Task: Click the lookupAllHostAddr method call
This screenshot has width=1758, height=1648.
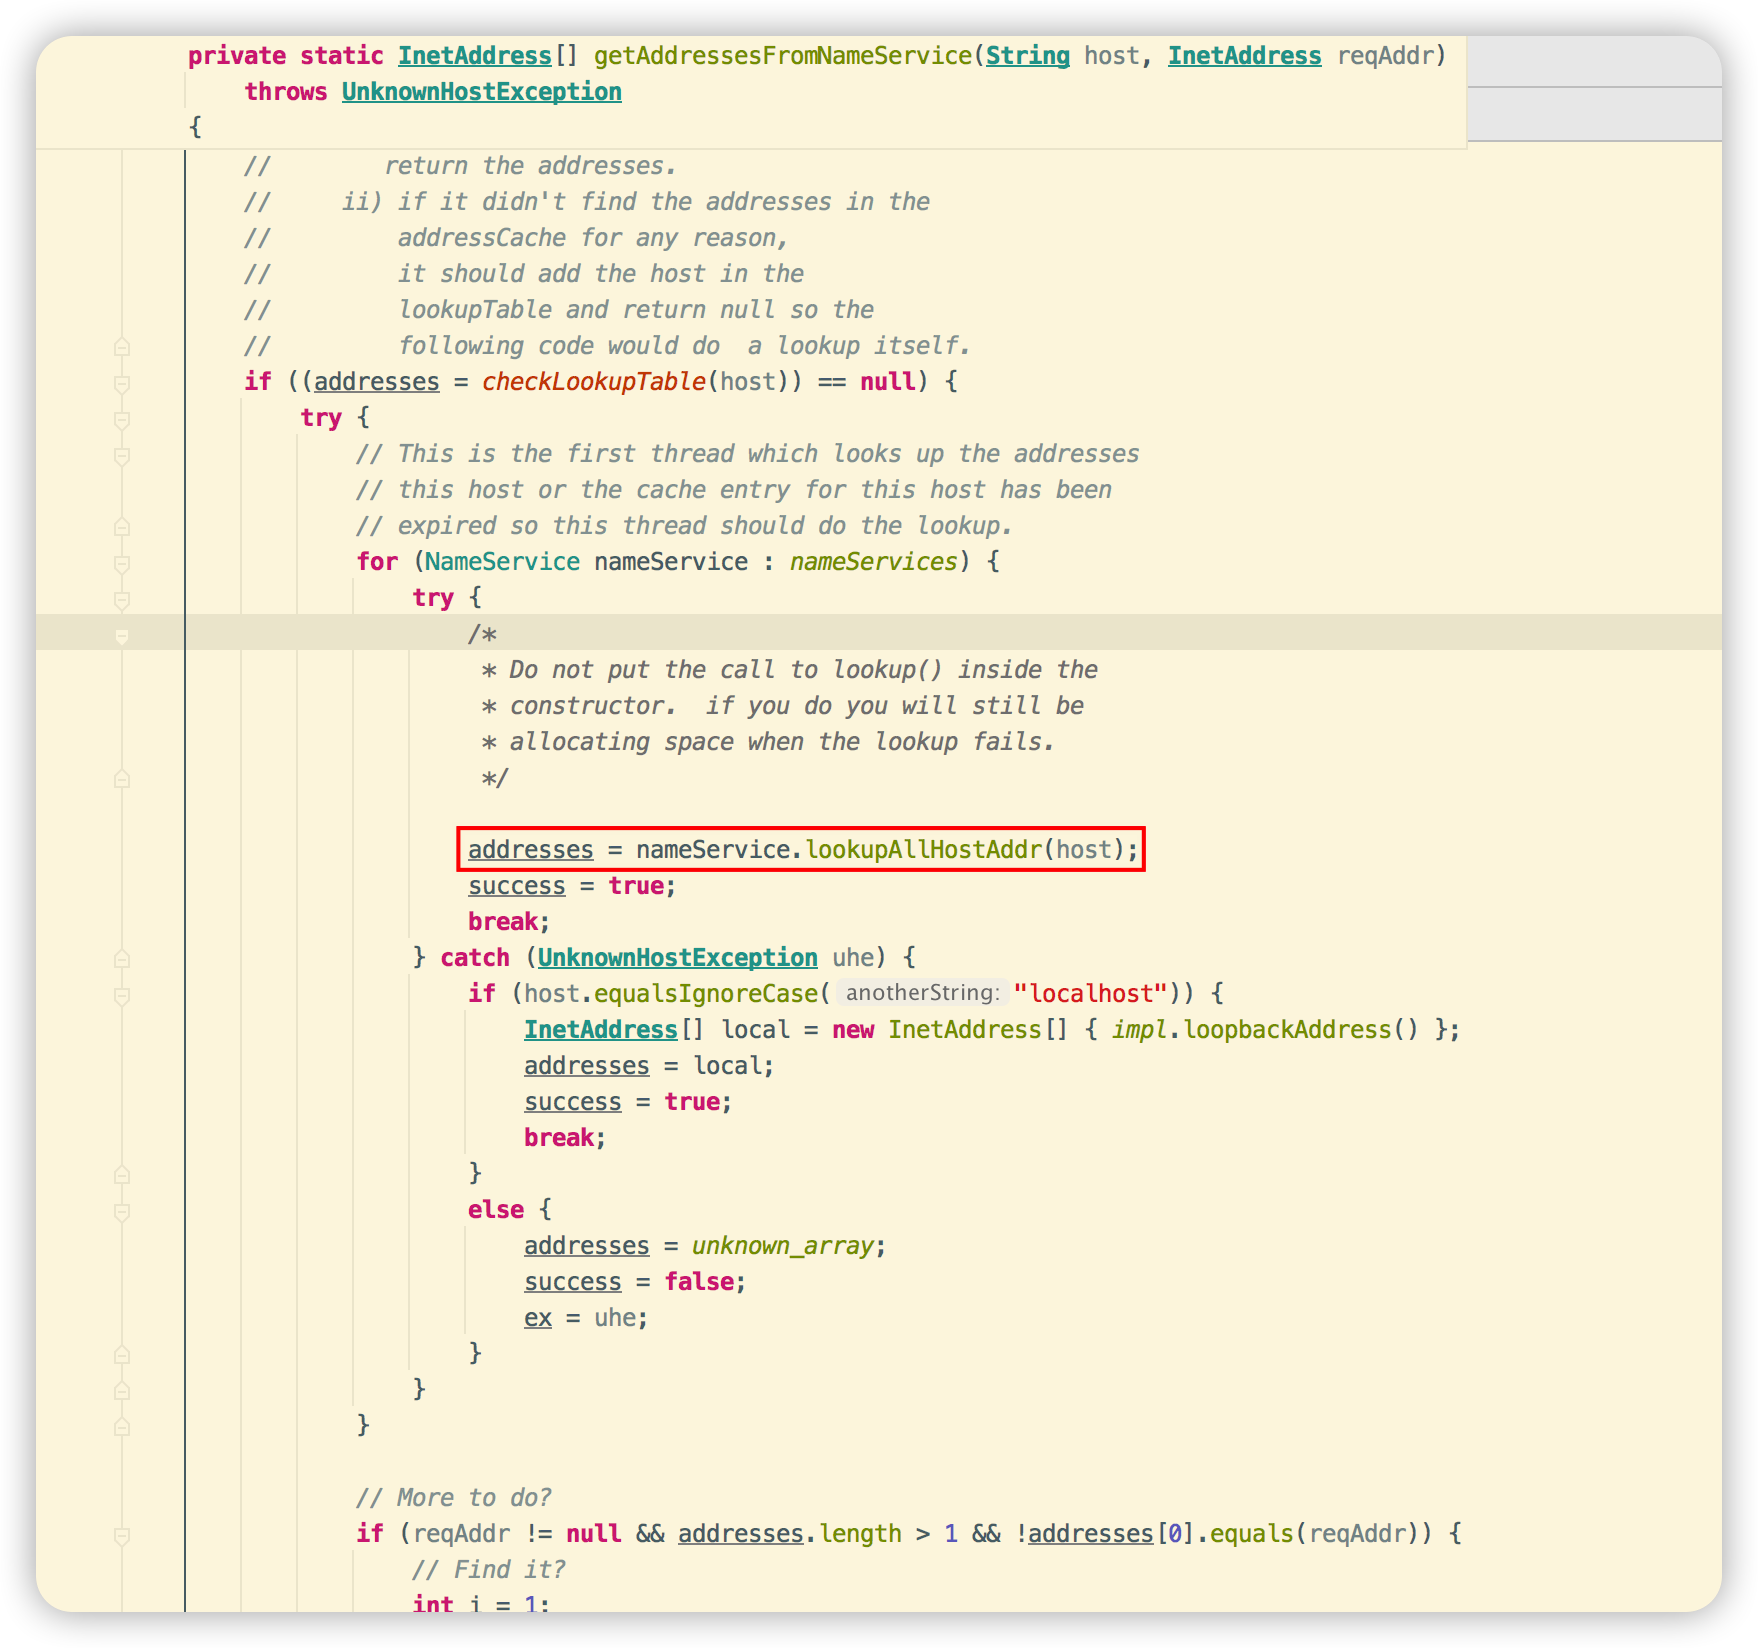Action: [923, 850]
